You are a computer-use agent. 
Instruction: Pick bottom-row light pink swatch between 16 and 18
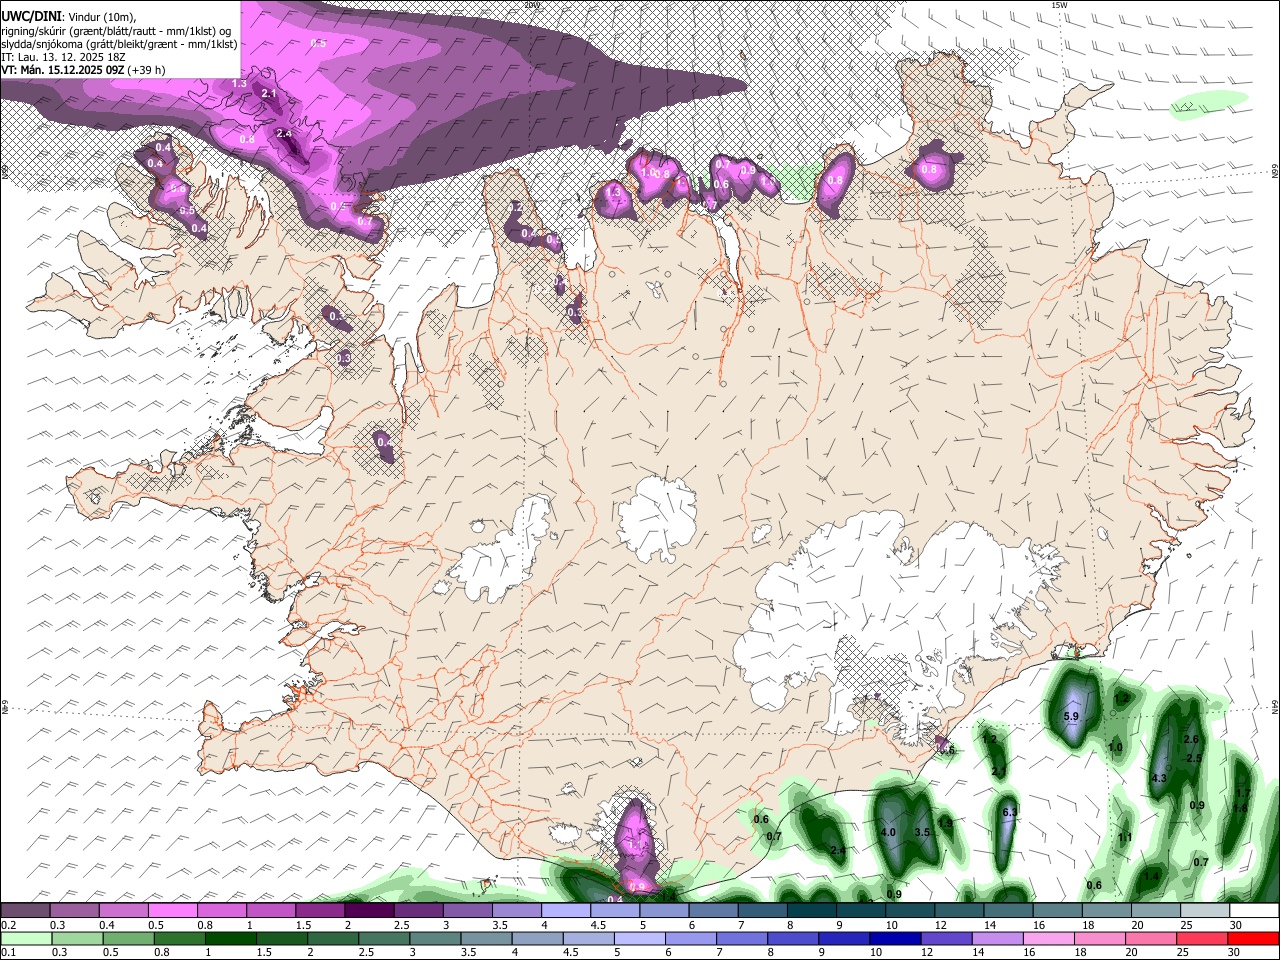1049,938
